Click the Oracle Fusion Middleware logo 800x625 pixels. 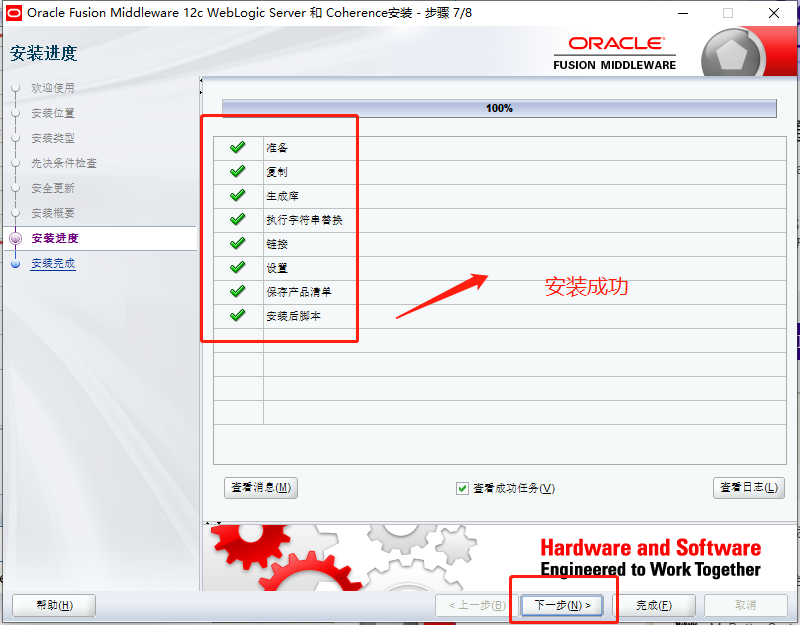(x=615, y=53)
